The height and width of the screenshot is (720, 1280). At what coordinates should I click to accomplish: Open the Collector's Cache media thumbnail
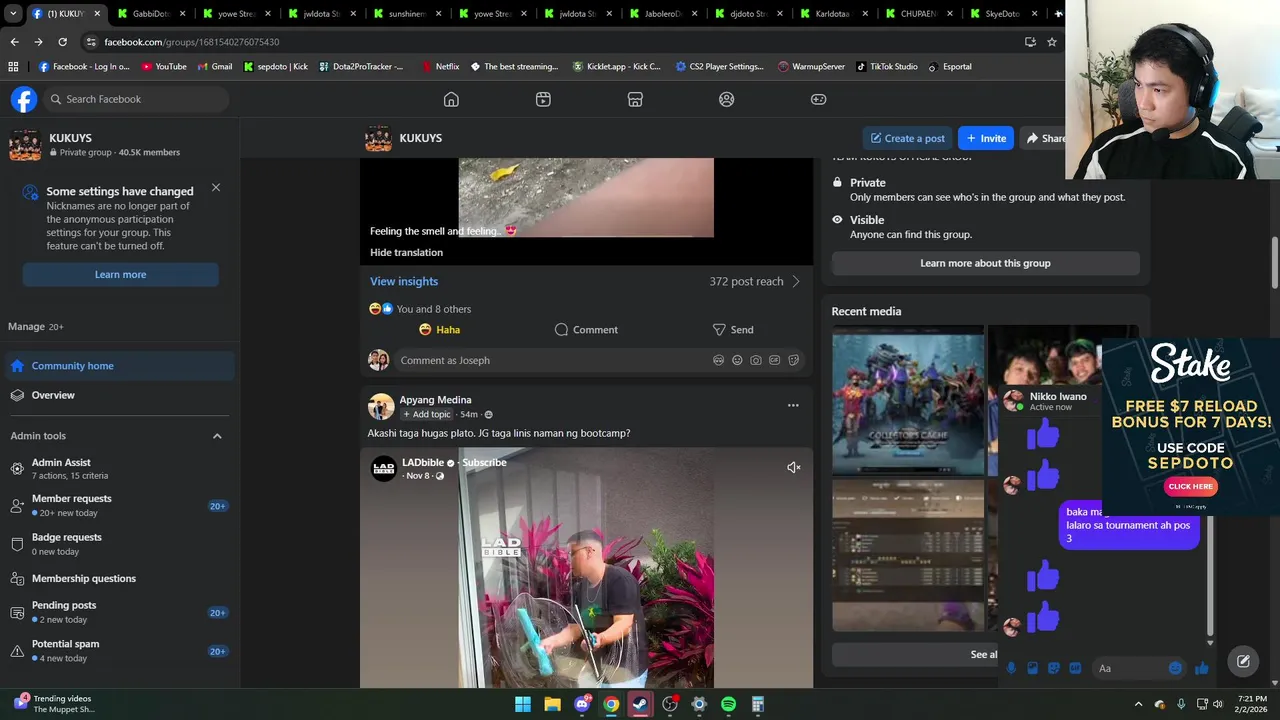pos(908,400)
